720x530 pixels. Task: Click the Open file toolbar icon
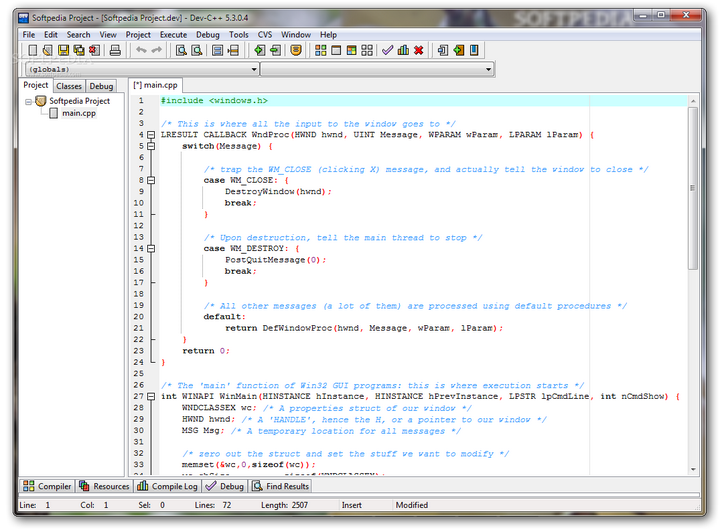coord(48,50)
